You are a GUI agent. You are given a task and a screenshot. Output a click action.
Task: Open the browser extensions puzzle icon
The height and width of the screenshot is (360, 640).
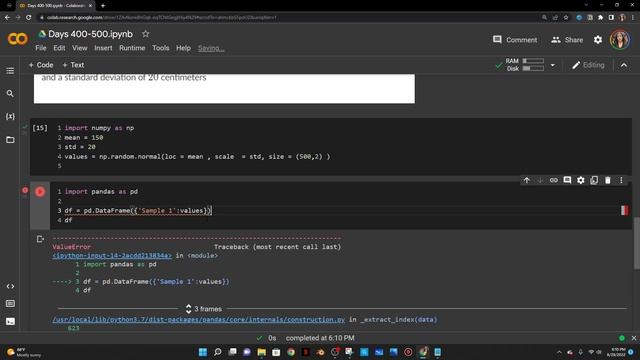pyautogui.click(x=600, y=18)
